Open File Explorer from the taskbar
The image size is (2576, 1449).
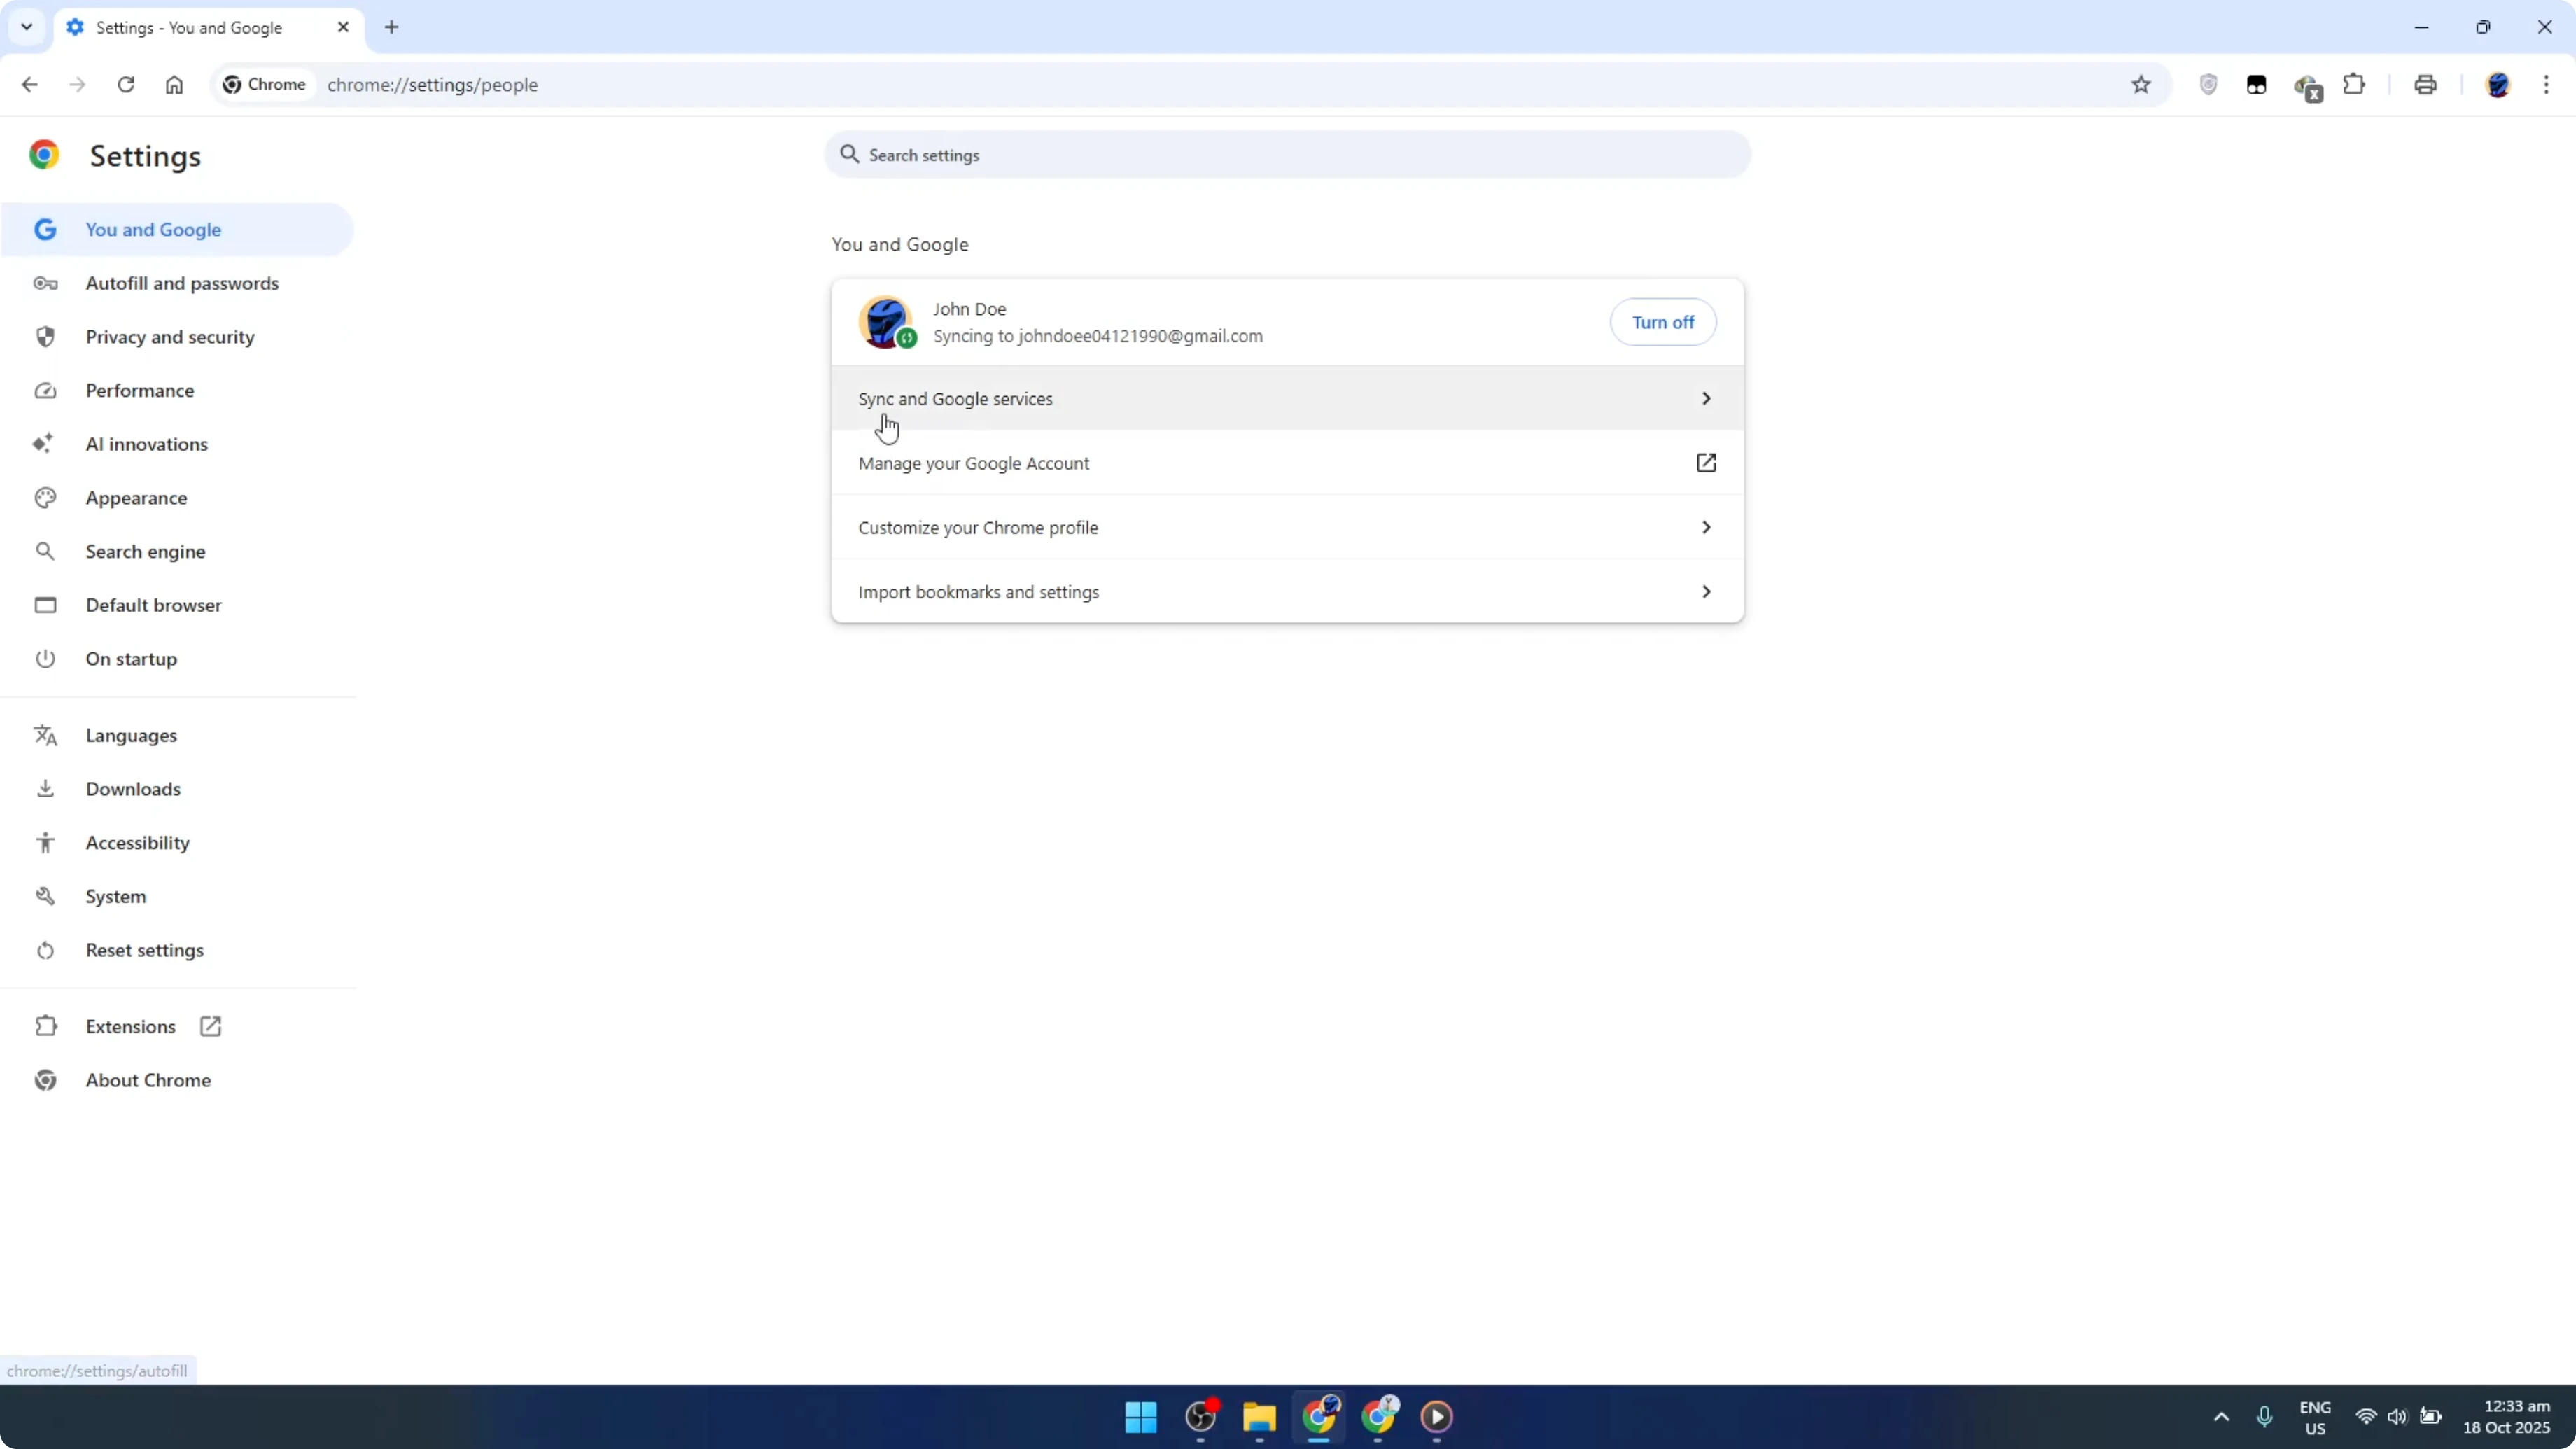pos(1258,1417)
